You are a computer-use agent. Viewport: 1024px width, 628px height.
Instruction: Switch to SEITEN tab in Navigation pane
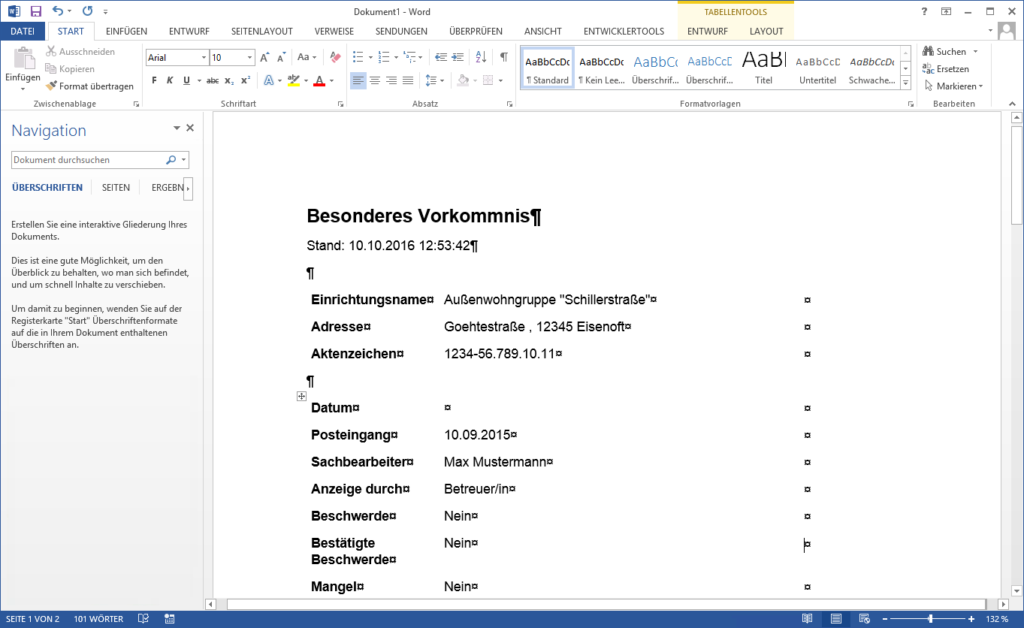click(x=116, y=188)
